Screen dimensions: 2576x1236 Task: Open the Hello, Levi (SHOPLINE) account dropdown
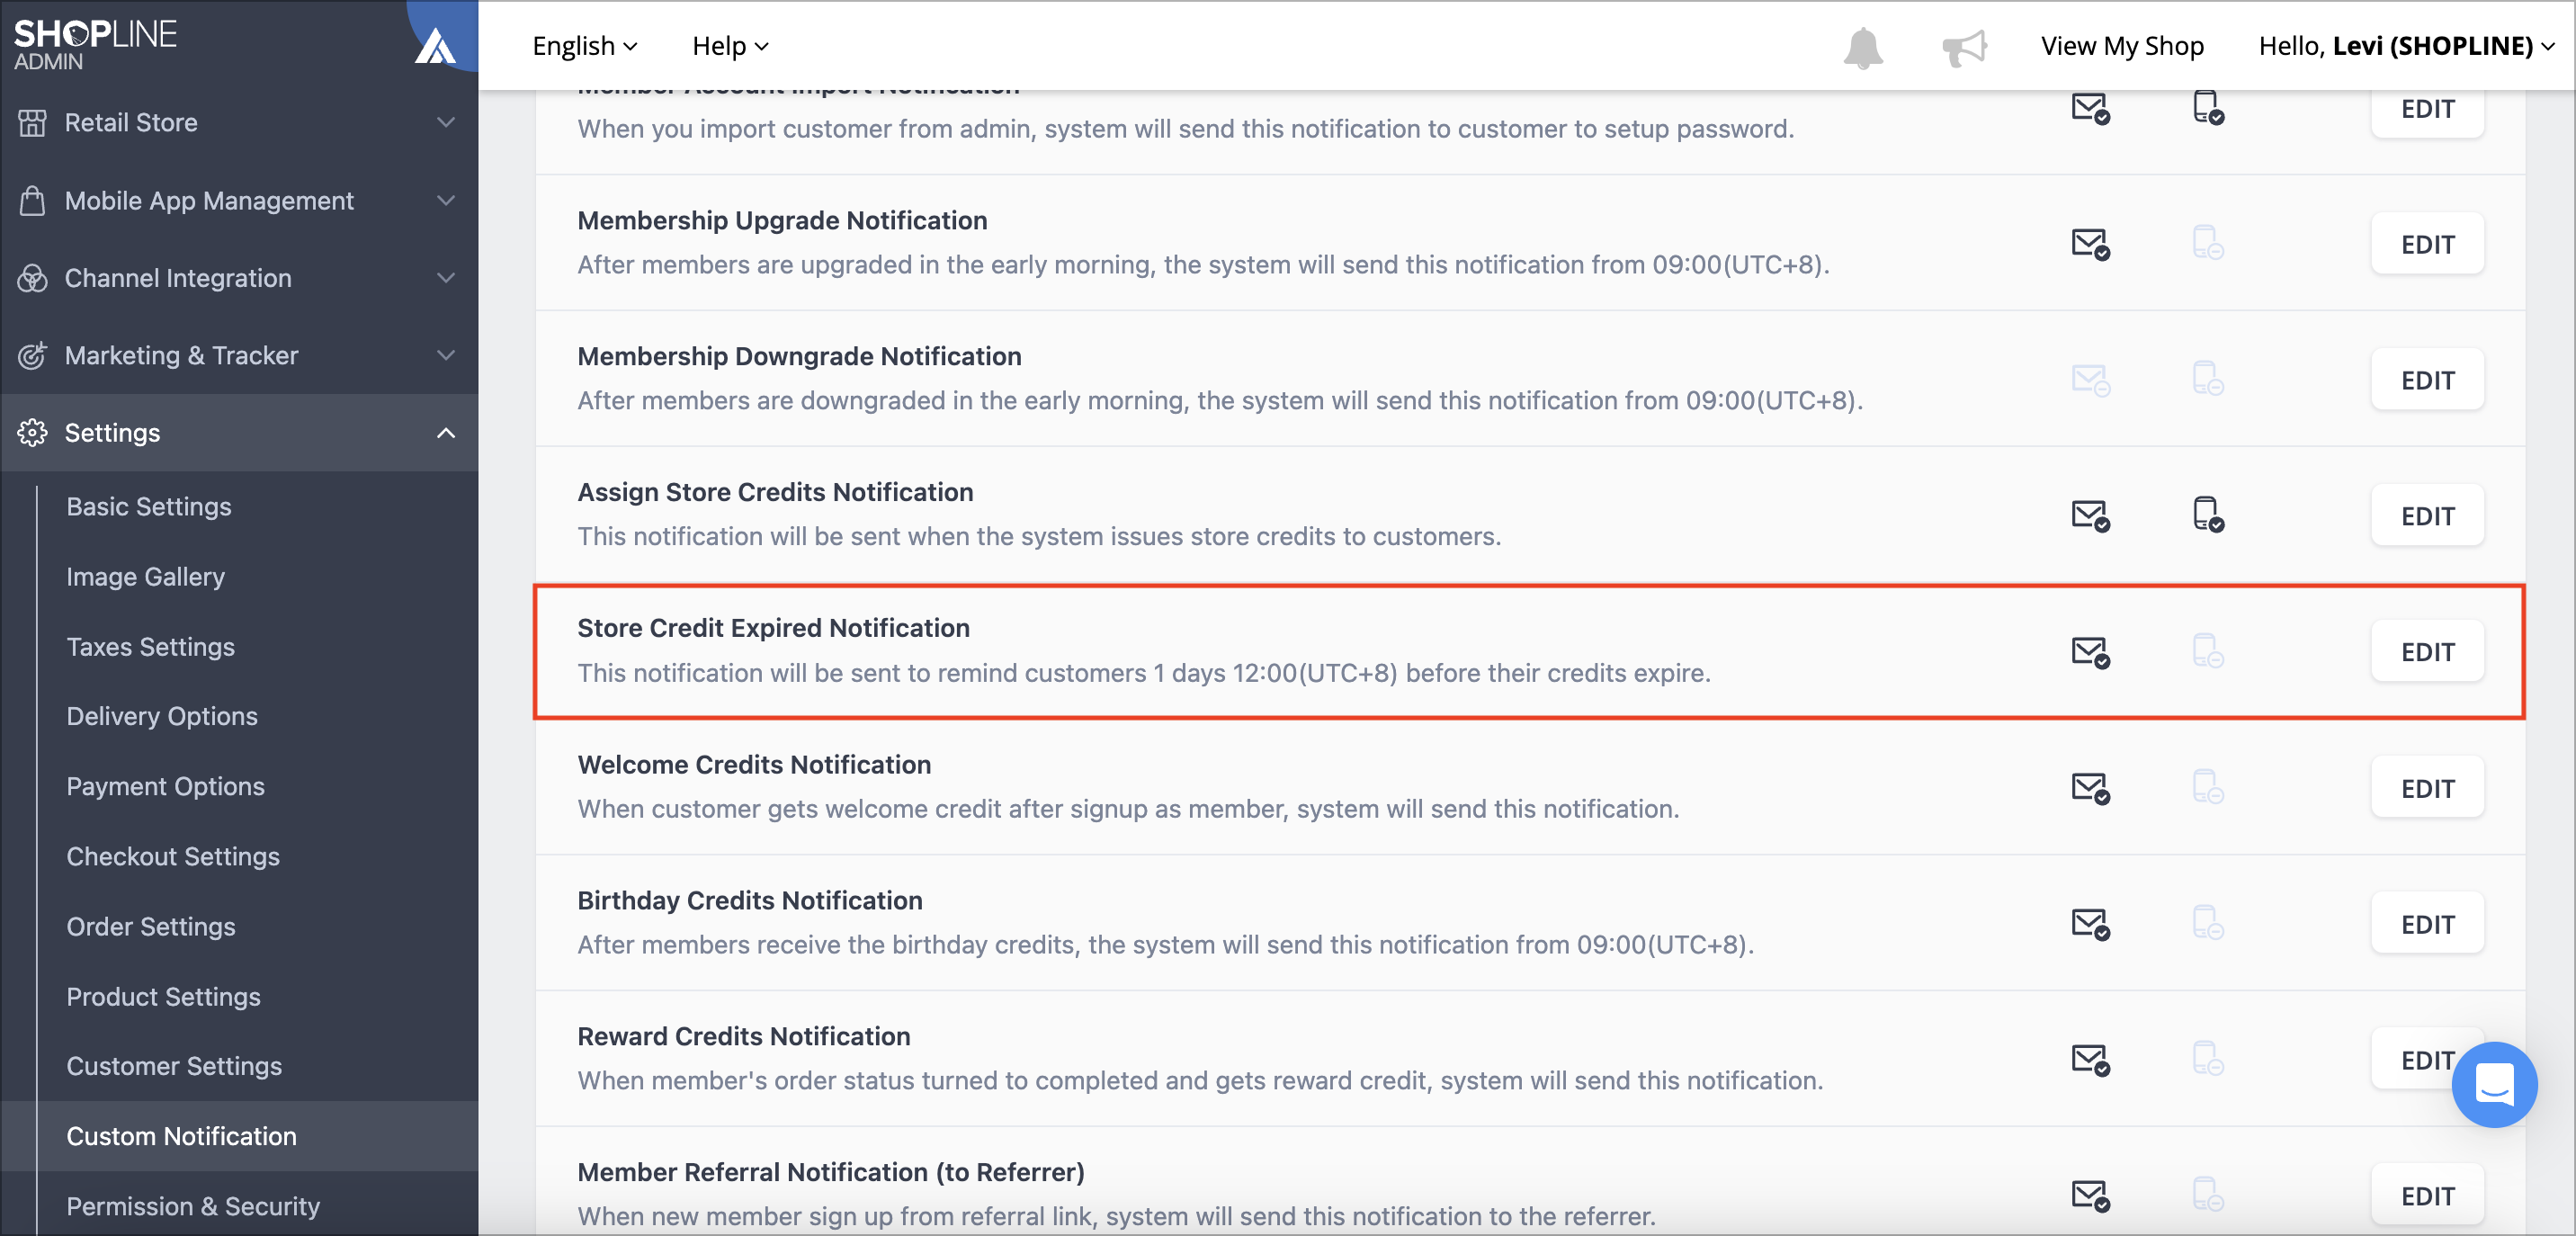(2406, 46)
